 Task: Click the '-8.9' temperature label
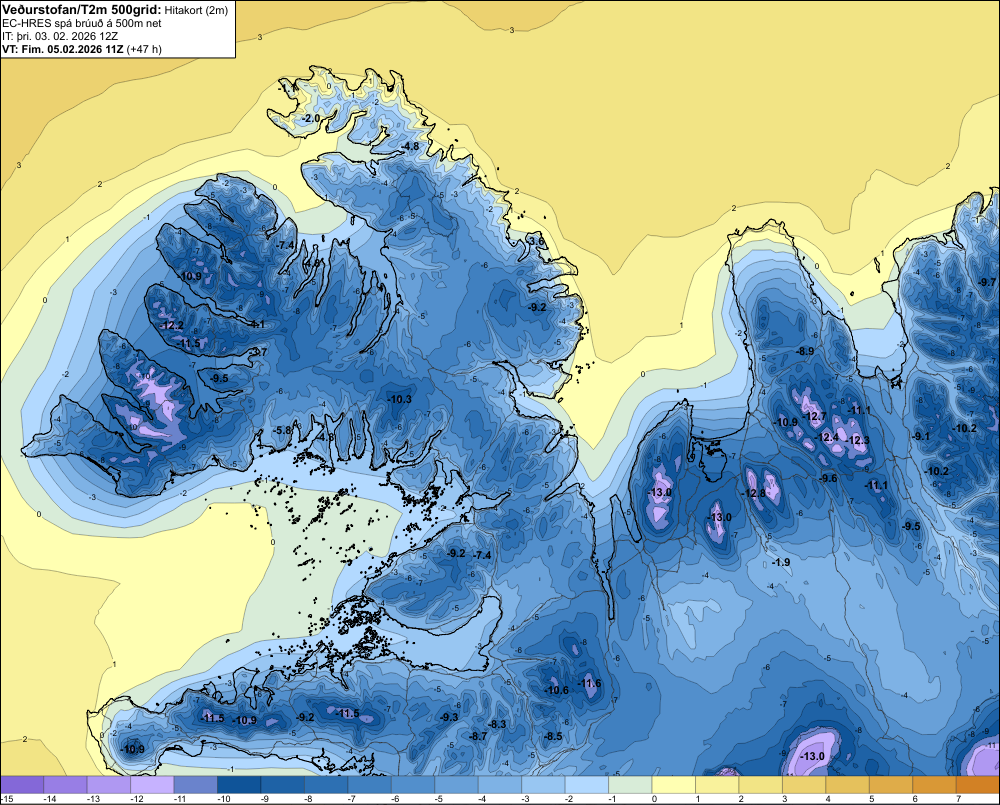805,351
